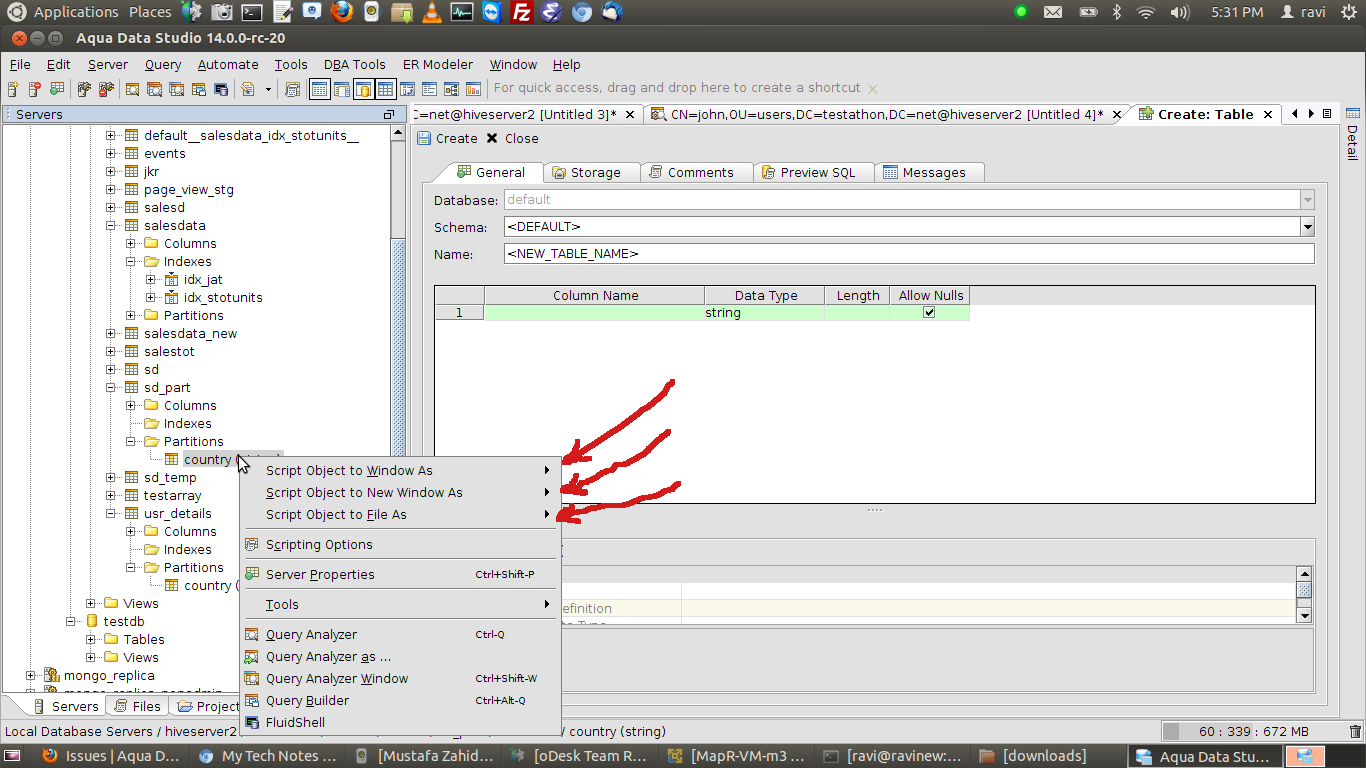The image size is (1366, 768).
Task: Click the mongo_replica server icon
Action: 52,676
